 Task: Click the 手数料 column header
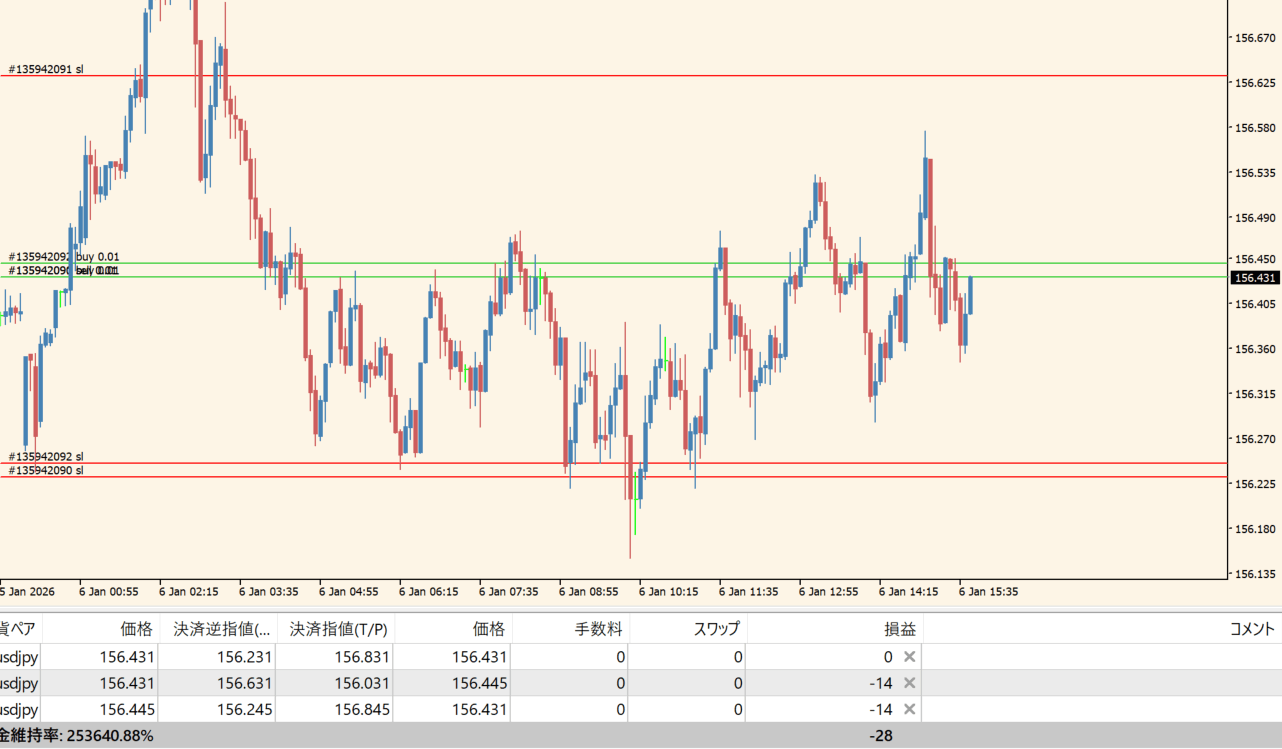tap(598, 629)
